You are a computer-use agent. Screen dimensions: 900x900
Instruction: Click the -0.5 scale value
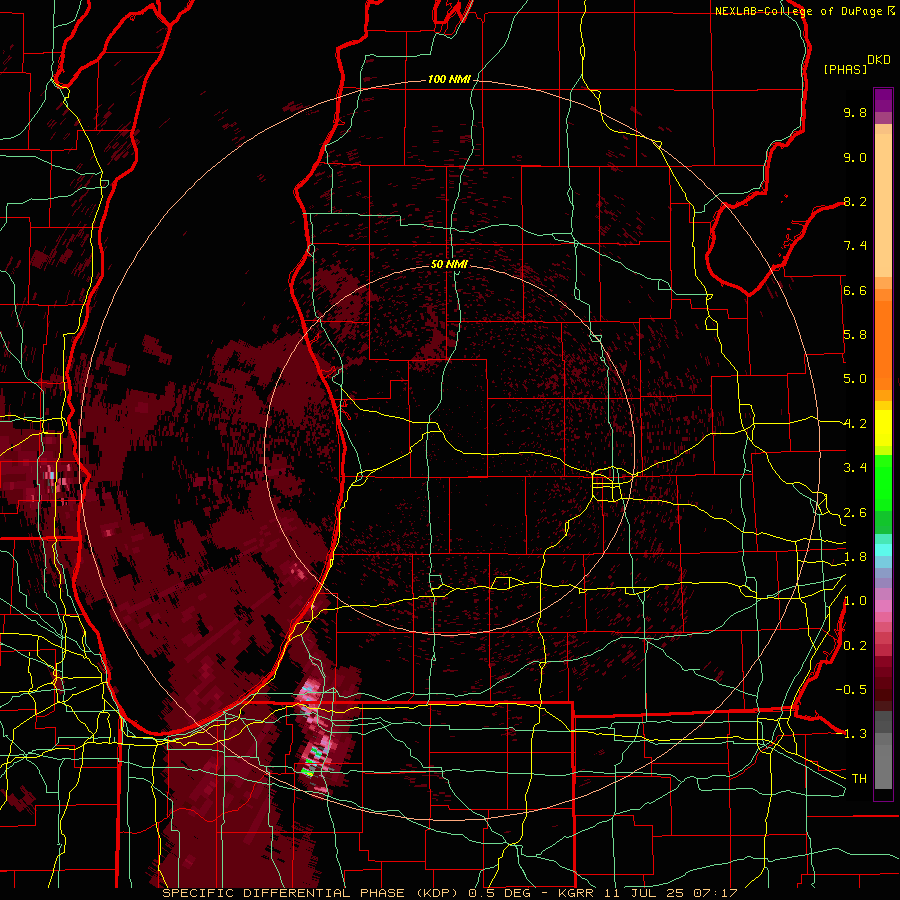click(x=853, y=690)
